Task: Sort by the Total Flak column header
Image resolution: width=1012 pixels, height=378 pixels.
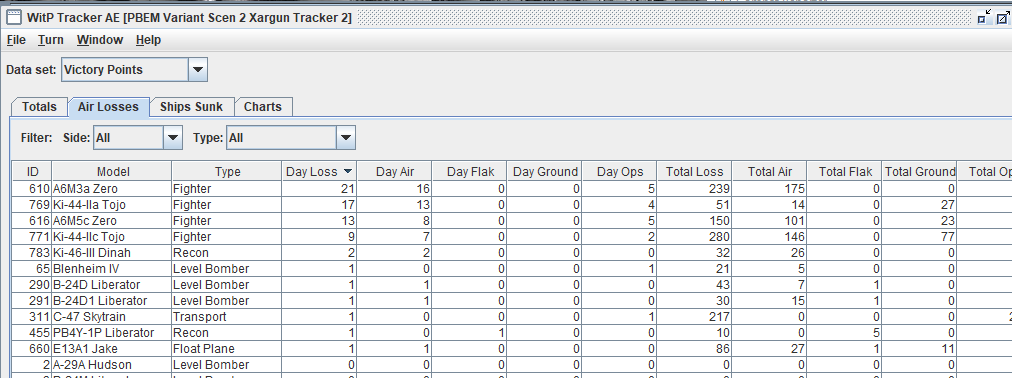Action: click(x=845, y=172)
